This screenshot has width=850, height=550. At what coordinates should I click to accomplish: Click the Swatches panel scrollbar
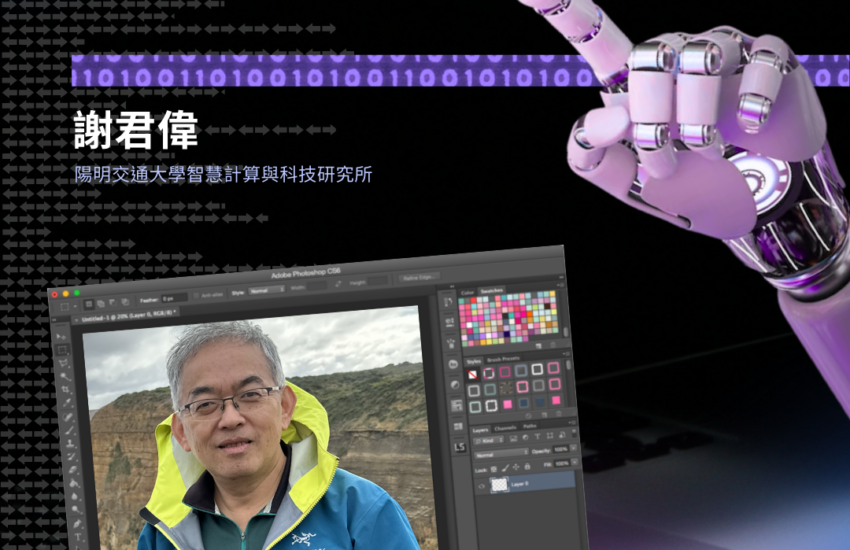565,332
